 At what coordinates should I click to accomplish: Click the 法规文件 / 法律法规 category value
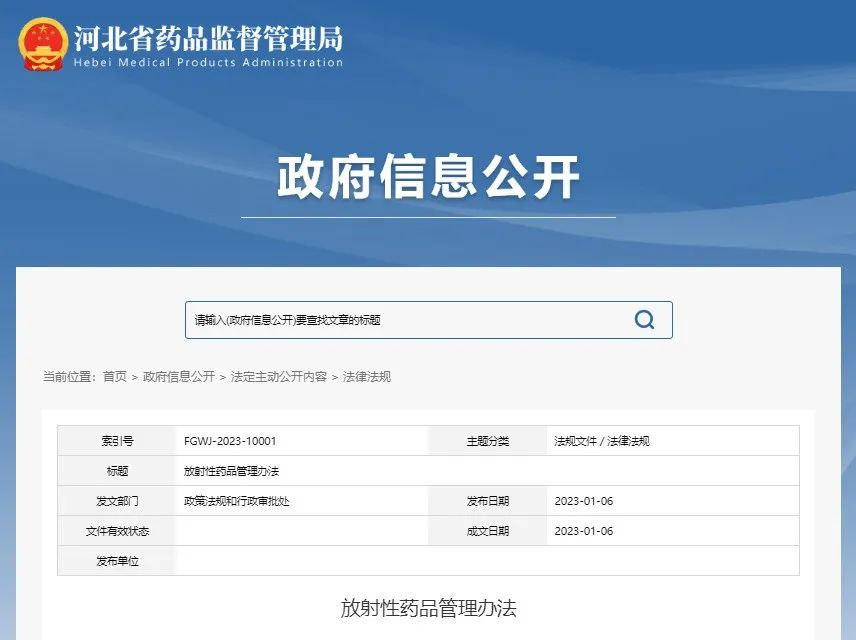point(602,441)
